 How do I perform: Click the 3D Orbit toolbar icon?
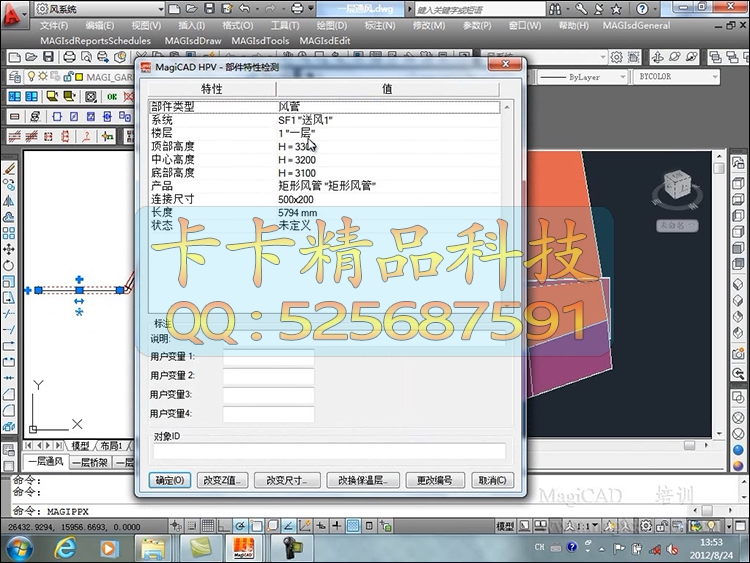tap(658, 57)
